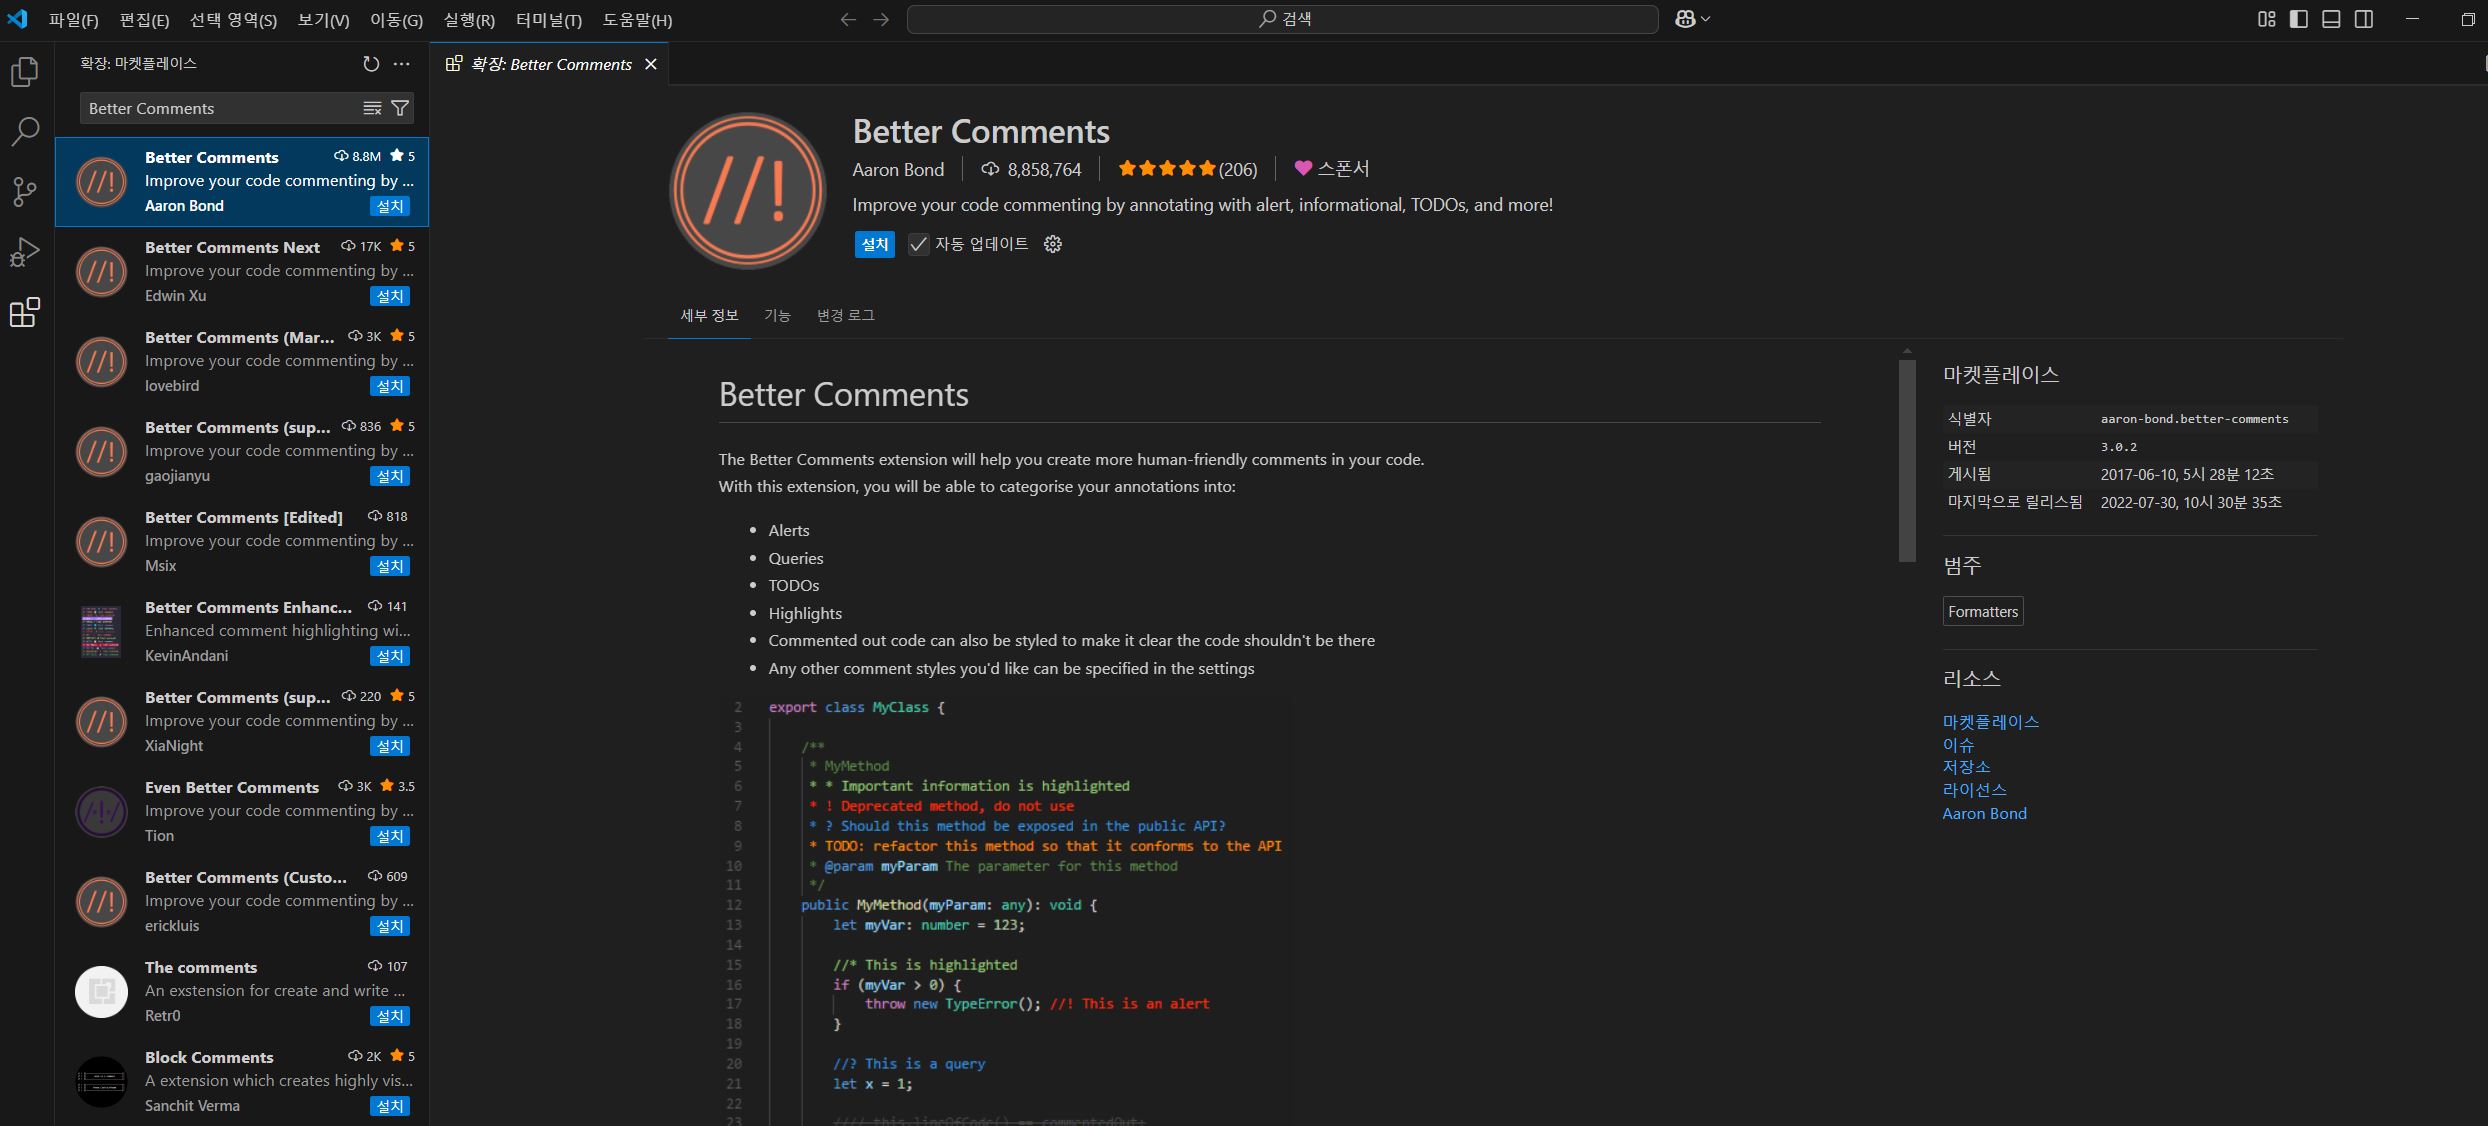Click the Formatters category tag
The height and width of the screenshot is (1126, 2488).
pyautogui.click(x=1983, y=611)
